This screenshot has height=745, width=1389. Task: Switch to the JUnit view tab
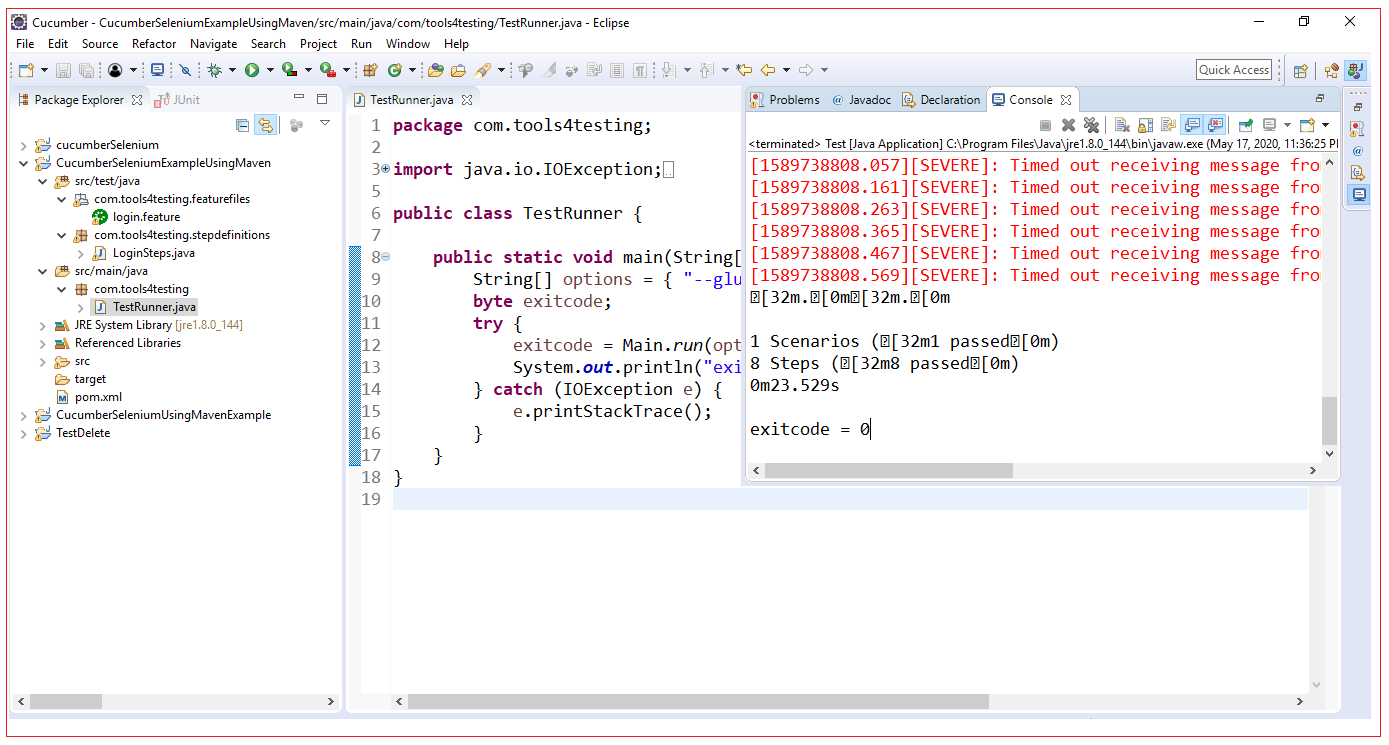177,100
